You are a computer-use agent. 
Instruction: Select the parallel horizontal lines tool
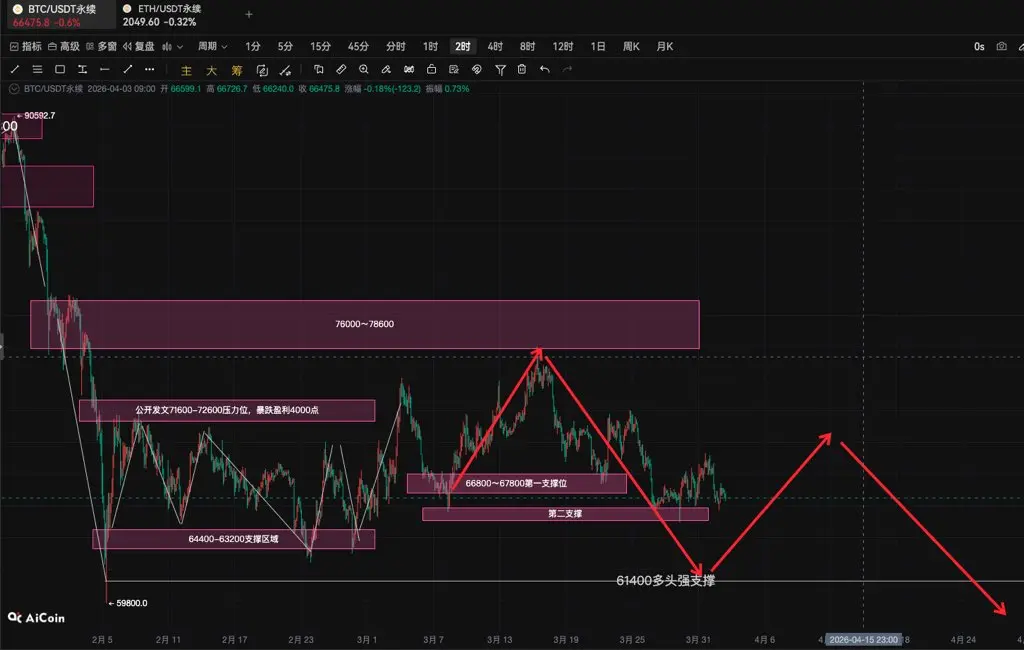pos(37,69)
